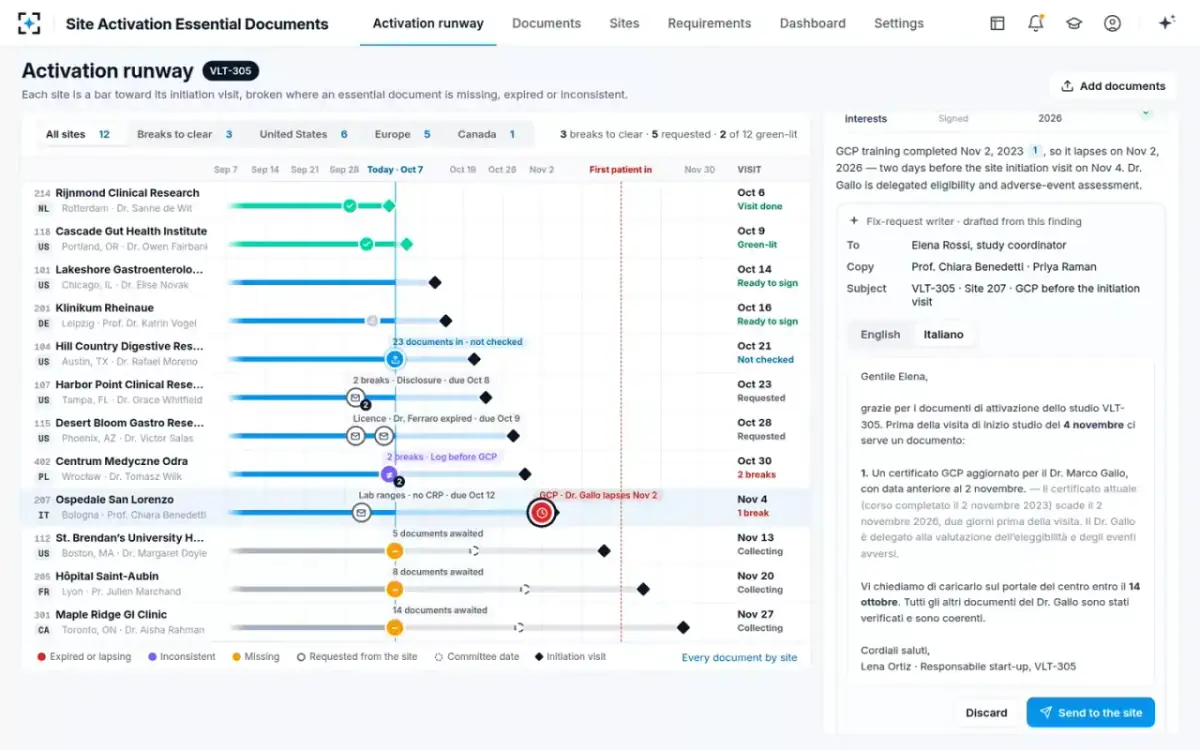
Task: Switch the draft to Italiano
Action: tap(943, 335)
